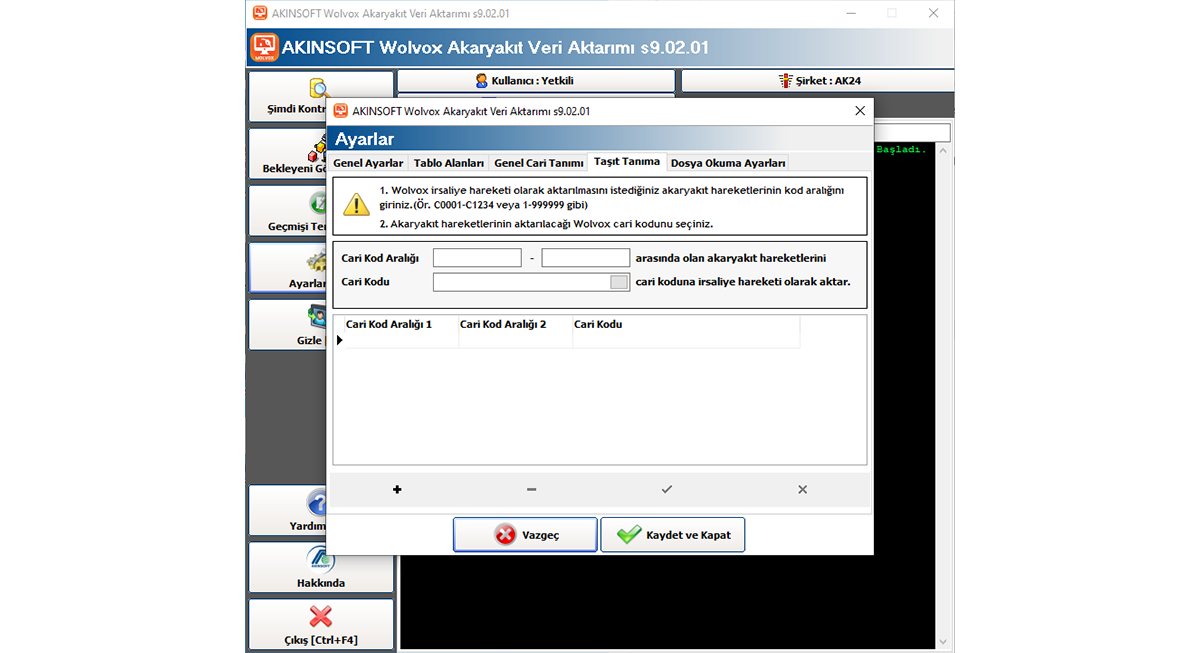1200x653 pixels.
Task: Click Kaydet ve Kapat button
Action: coord(672,535)
